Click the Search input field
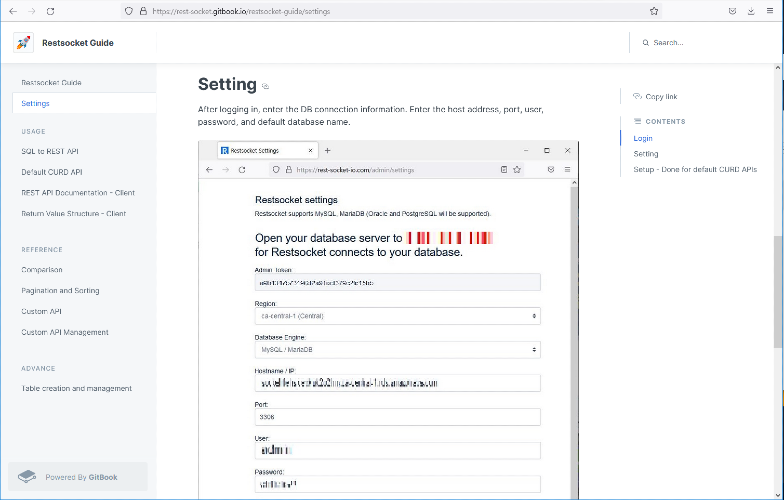Viewport: 784px width, 500px height. click(x=700, y=43)
